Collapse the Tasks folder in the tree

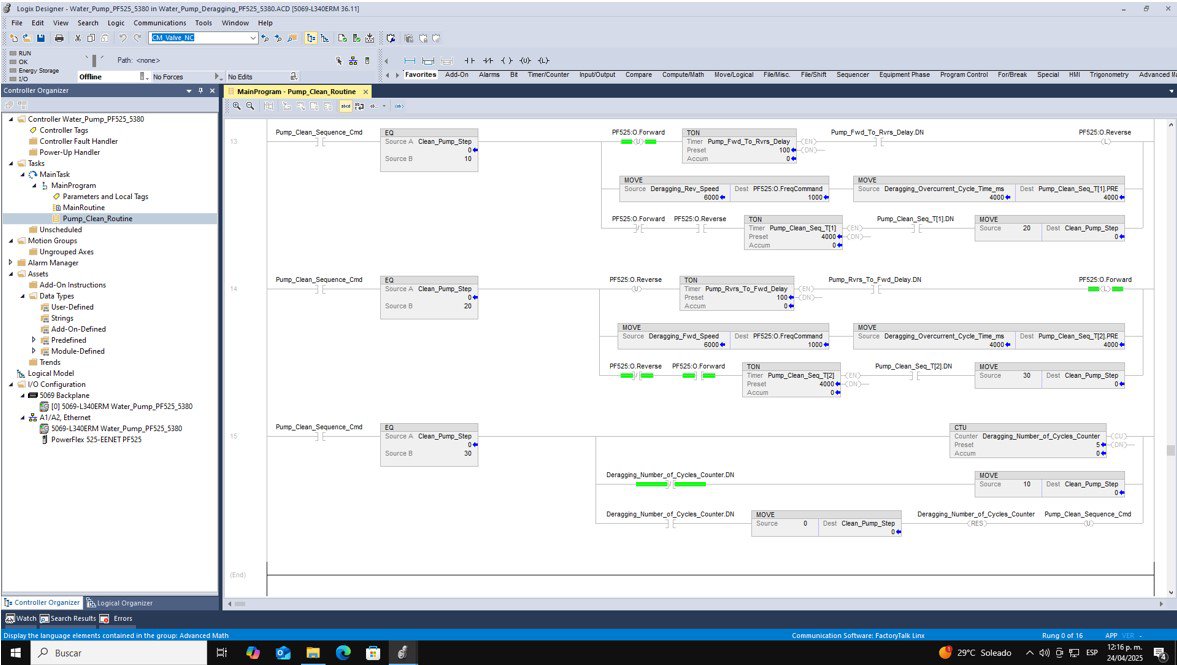point(11,163)
